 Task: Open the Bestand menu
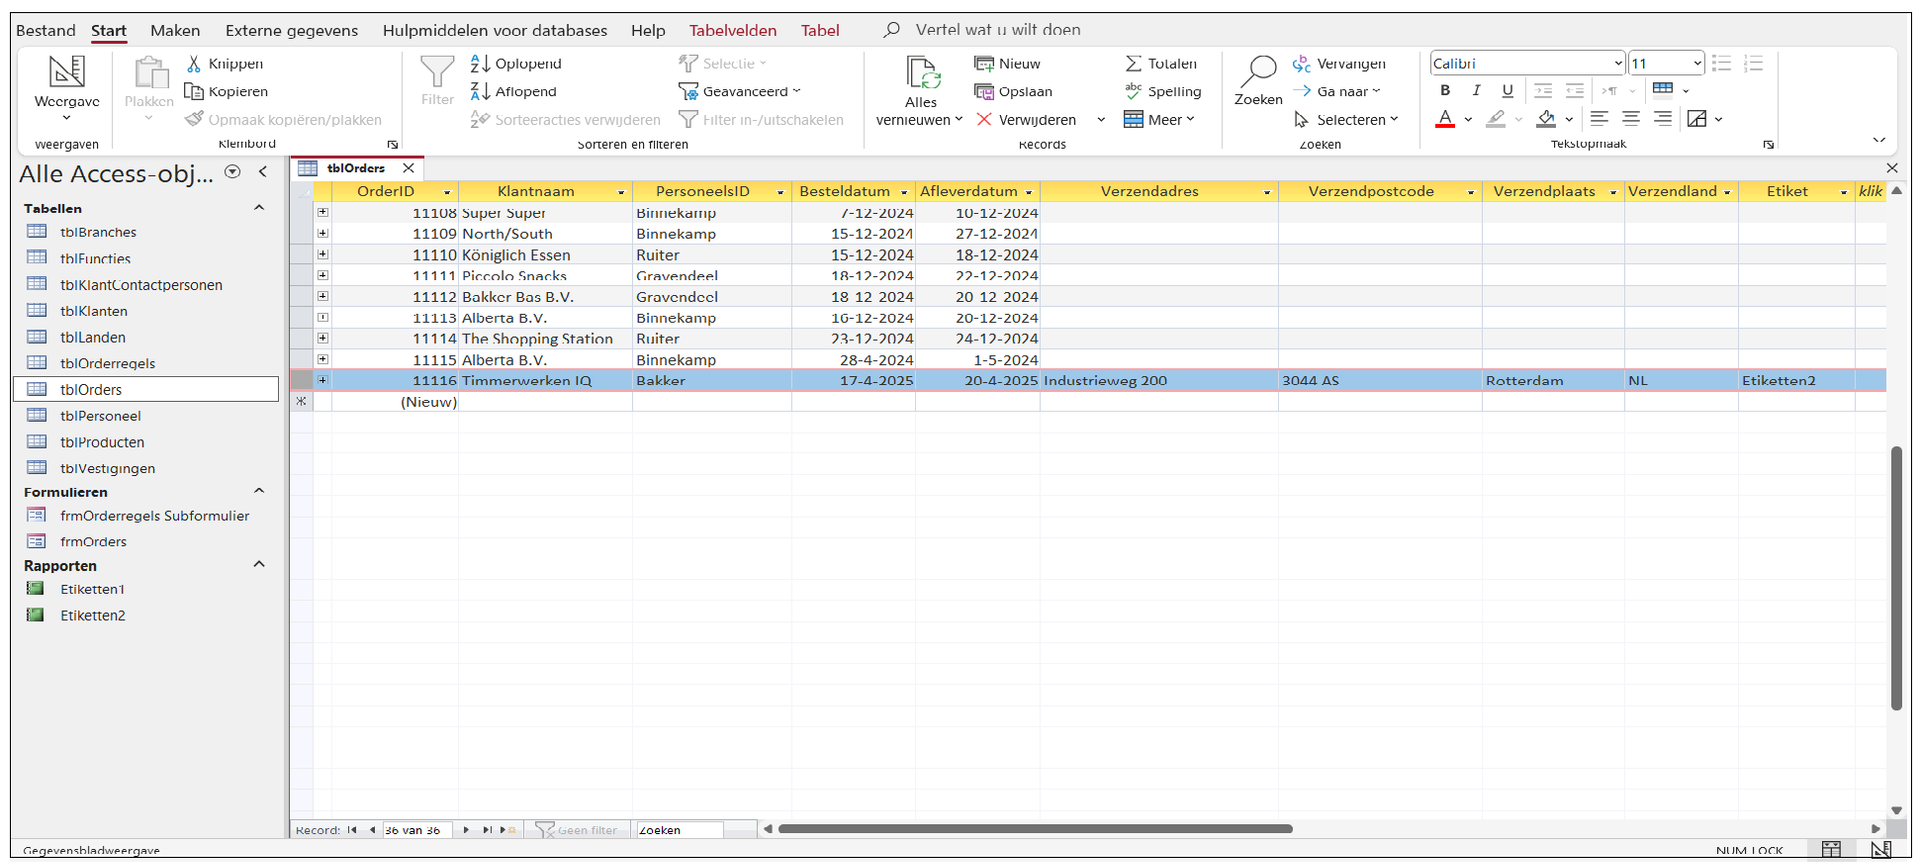point(46,30)
